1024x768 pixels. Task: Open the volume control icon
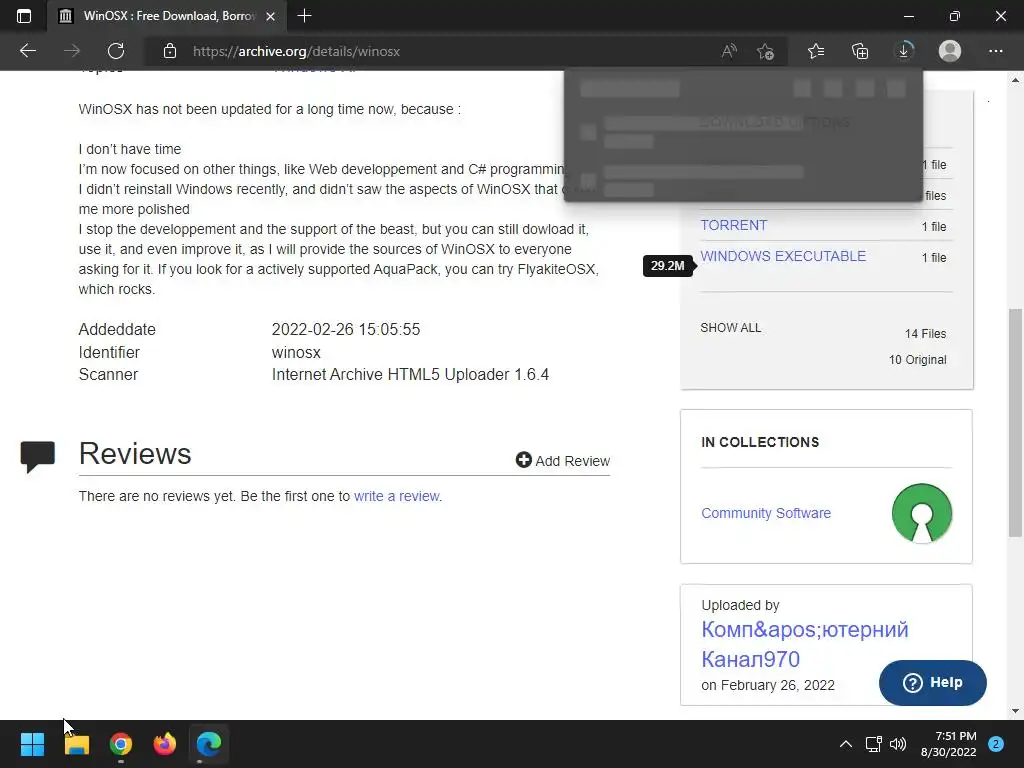click(x=898, y=744)
